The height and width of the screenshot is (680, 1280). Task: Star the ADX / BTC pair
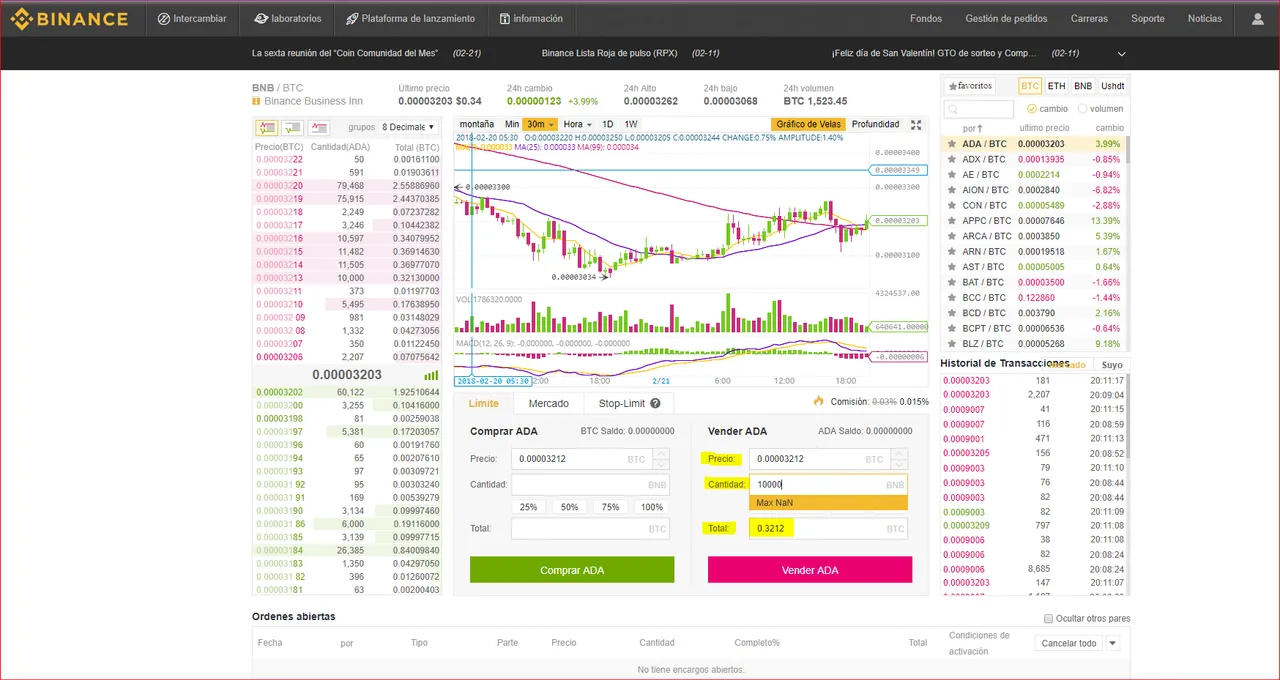pos(953,159)
